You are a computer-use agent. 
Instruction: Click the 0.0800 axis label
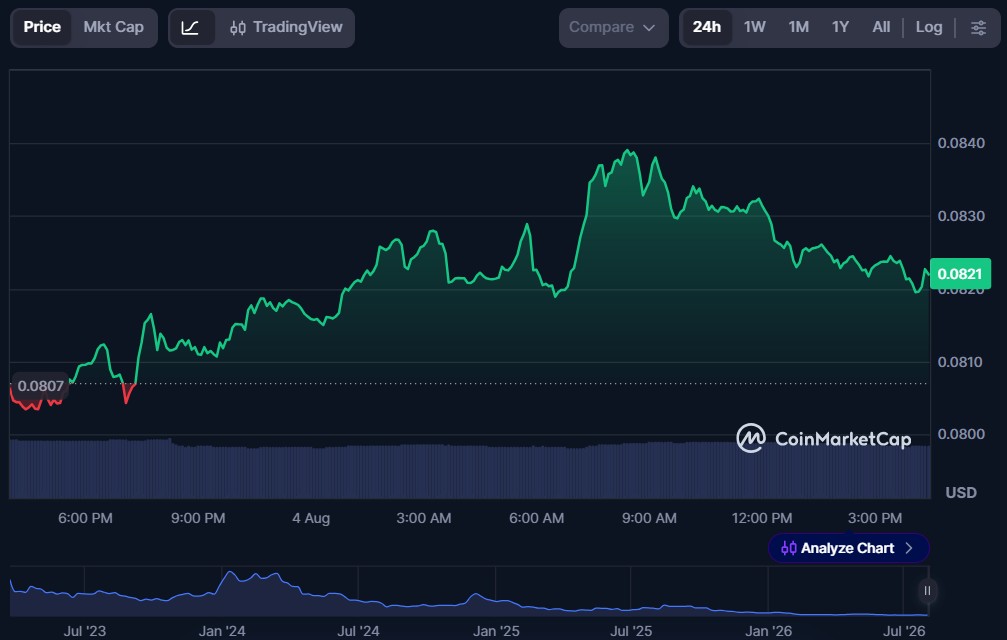[x=961, y=434]
